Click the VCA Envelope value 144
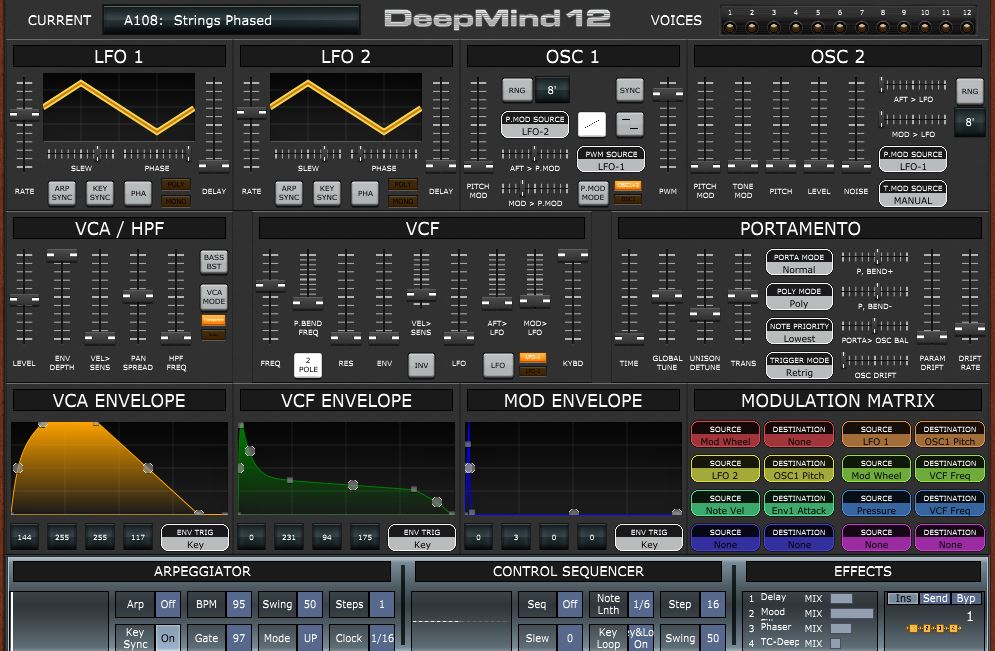This screenshot has height=651, width=995. [24, 537]
